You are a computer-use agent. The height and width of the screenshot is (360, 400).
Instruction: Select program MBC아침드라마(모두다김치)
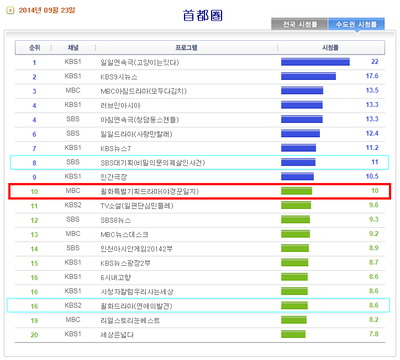(x=143, y=91)
